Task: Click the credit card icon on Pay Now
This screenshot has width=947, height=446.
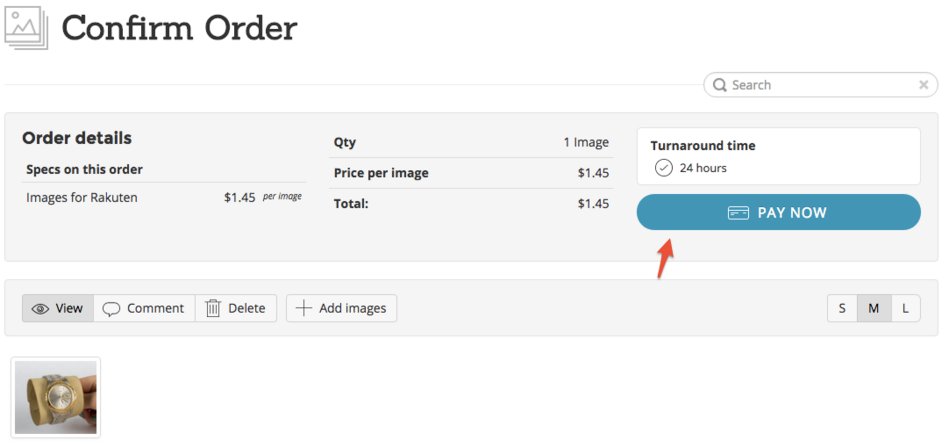Action: tap(738, 213)
